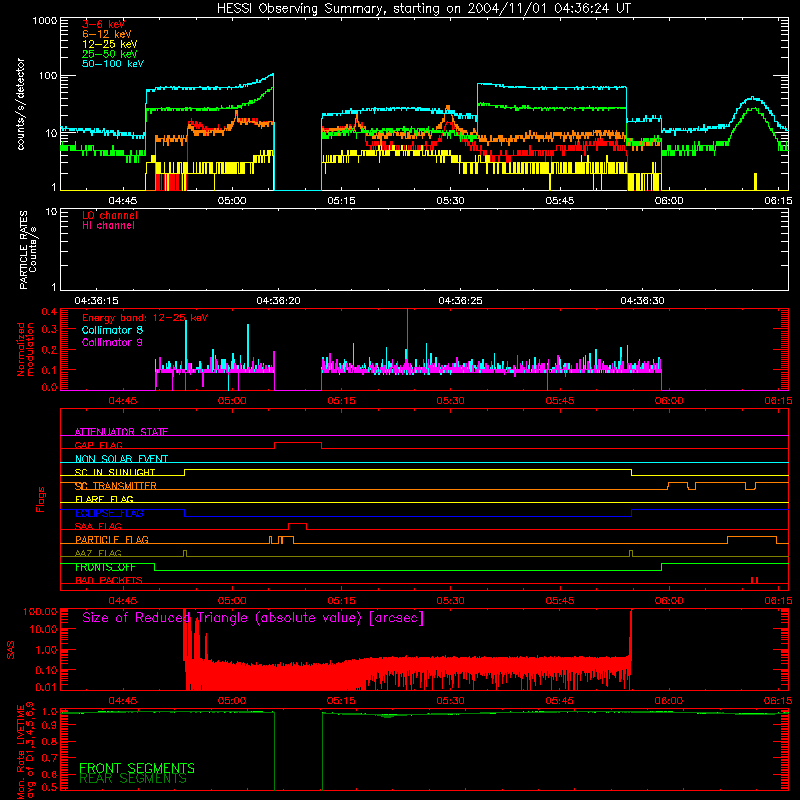Click the Mon. Rate LIVETIME axis title
Screen dimensions: 800x800
(26, 751)
